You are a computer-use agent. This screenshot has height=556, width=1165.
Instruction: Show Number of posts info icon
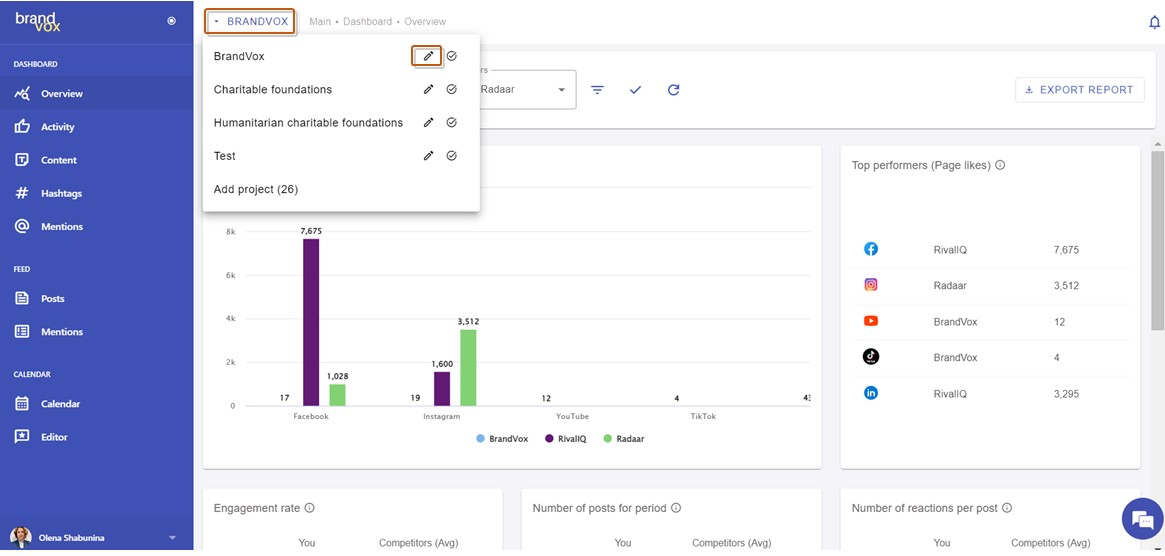click(676, 508)
